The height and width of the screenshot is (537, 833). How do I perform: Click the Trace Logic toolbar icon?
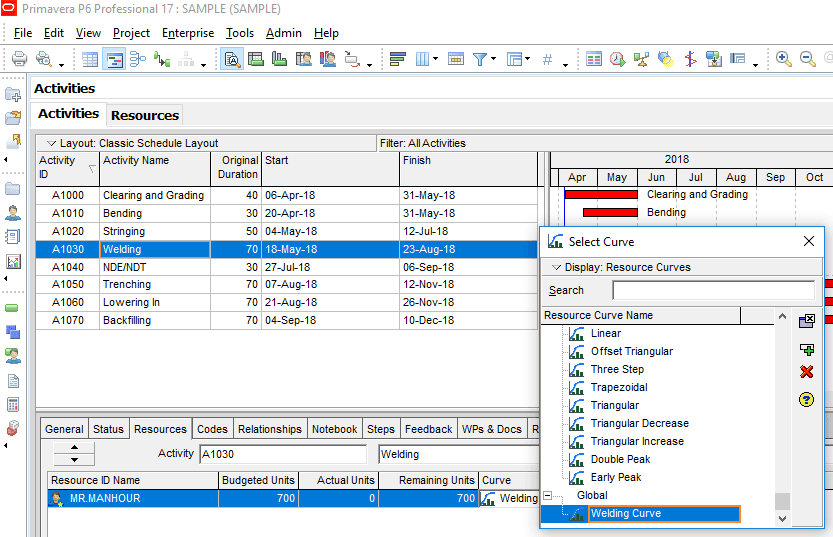click(162, 59)
